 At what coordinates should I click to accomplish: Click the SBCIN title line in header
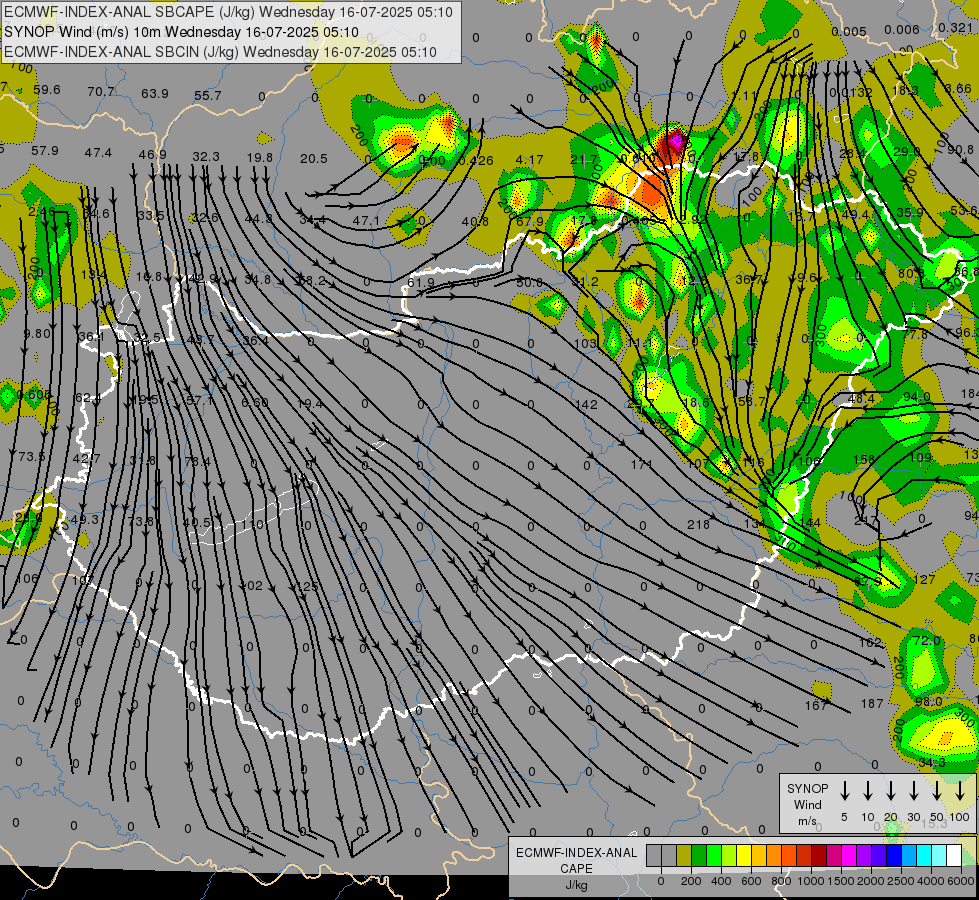[x=220, y=52]
